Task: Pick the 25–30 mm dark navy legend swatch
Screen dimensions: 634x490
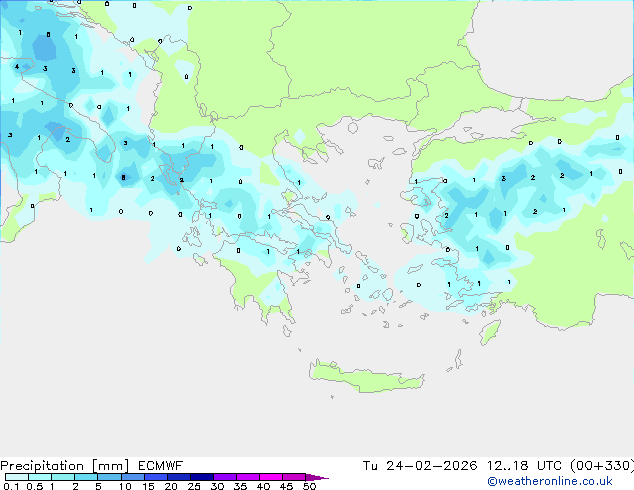Action: 201,477
